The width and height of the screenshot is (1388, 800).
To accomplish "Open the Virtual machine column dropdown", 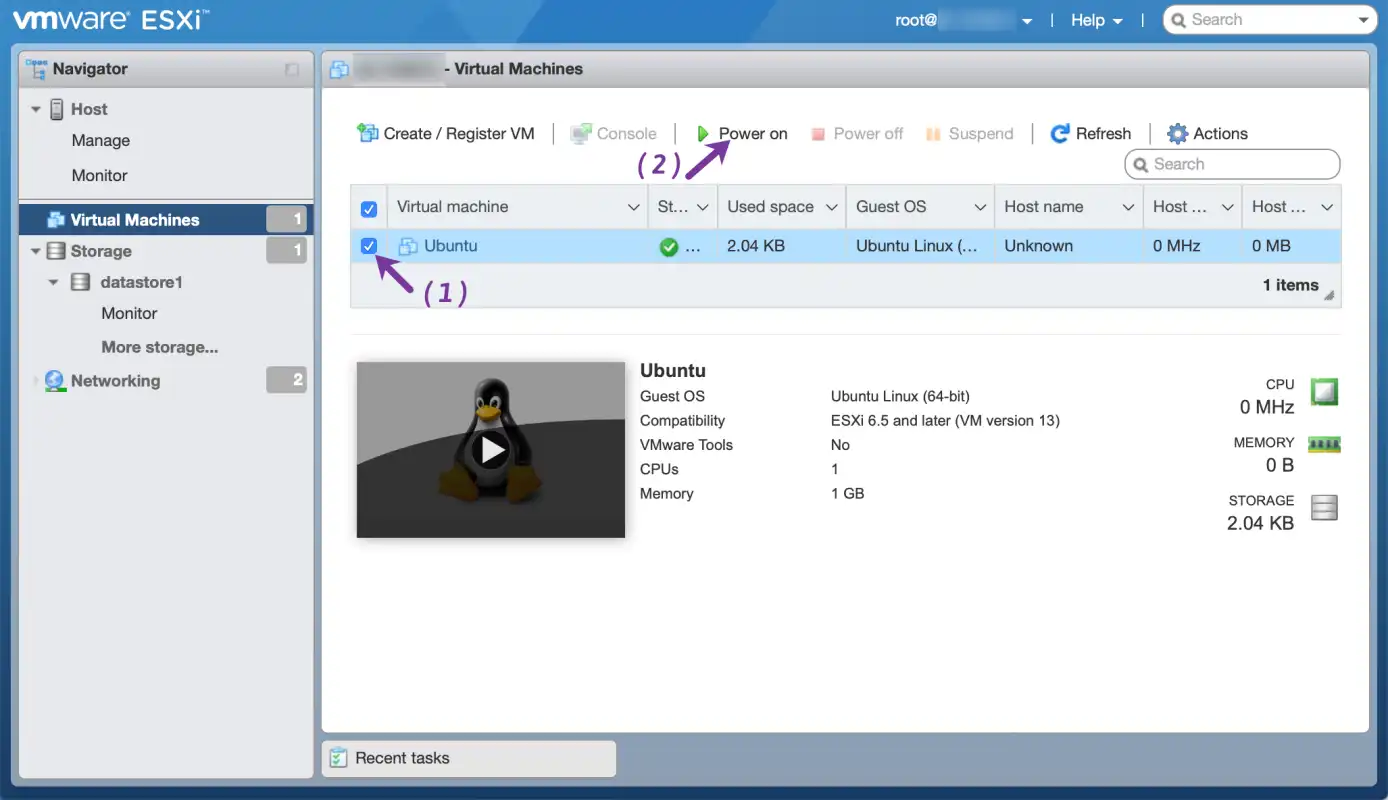I will click(633, 207).
